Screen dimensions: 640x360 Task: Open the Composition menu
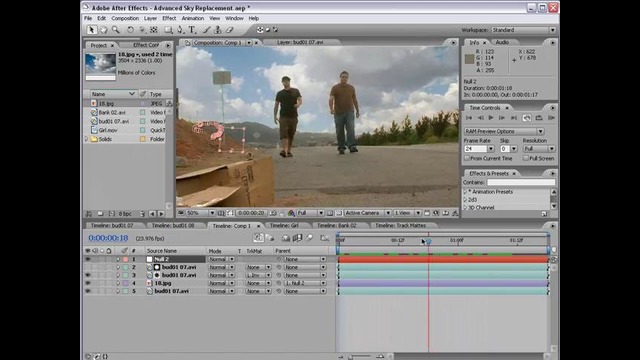125,18
